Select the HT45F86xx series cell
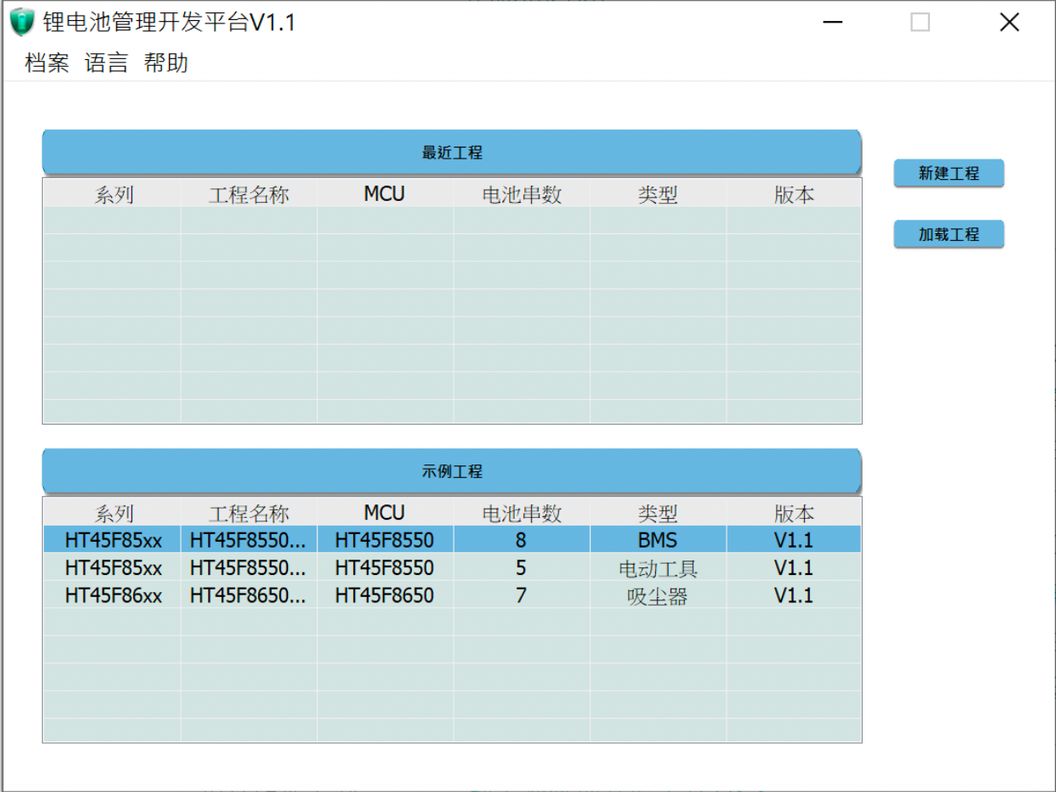This screenshot has height=792, width=1056. pyautogui.click(x=112, y=595)
